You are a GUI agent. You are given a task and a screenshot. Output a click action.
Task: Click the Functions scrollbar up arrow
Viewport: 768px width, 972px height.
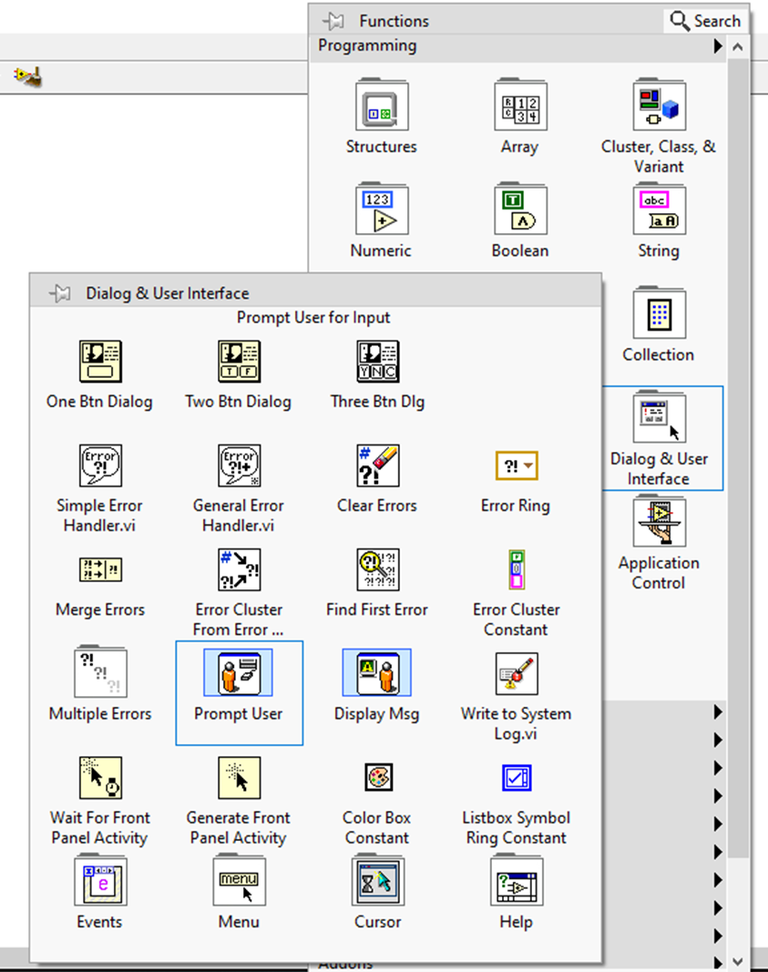tap(738, 46)
